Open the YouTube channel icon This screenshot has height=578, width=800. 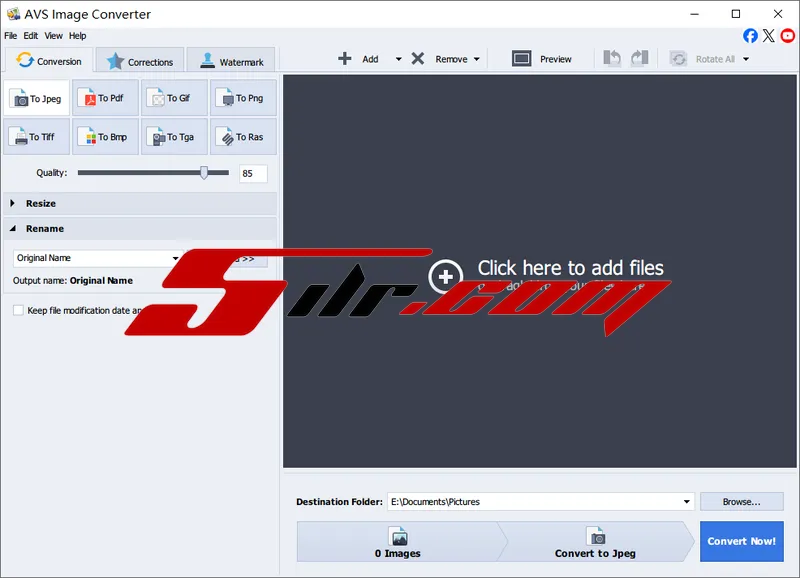pyautogui.click(x=788, y=36)
